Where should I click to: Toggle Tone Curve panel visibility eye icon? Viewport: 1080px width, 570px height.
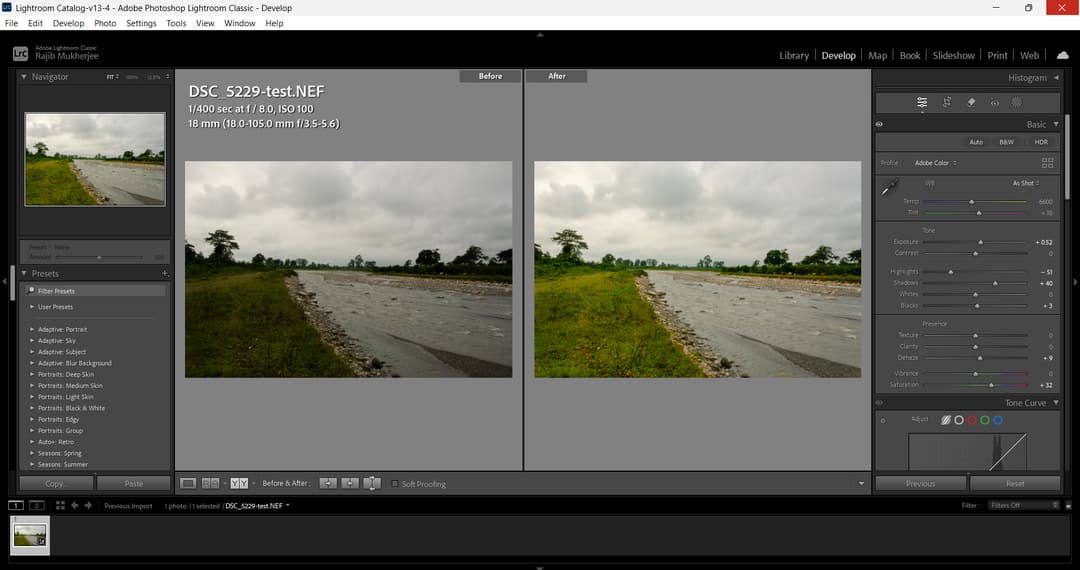(x=880, y=403)
